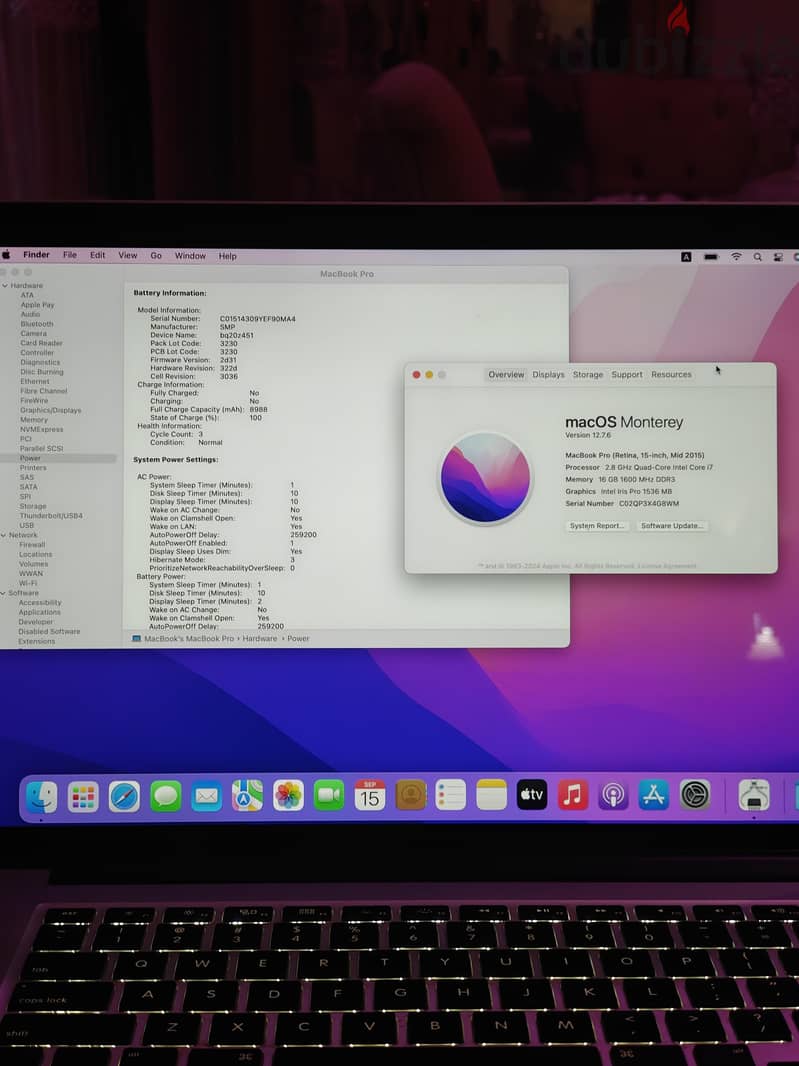Select Thunderbolt/USB4 in the sidebar
This screenshot has height=1066, width=799.
pyautogui.click(x=51, y=515)
